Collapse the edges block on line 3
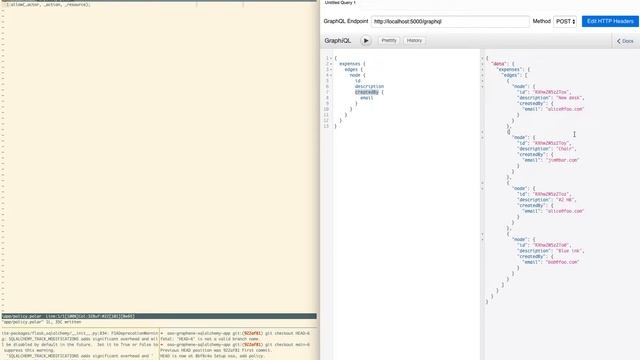This screenshot has width=640, height=360. (331, 70)
